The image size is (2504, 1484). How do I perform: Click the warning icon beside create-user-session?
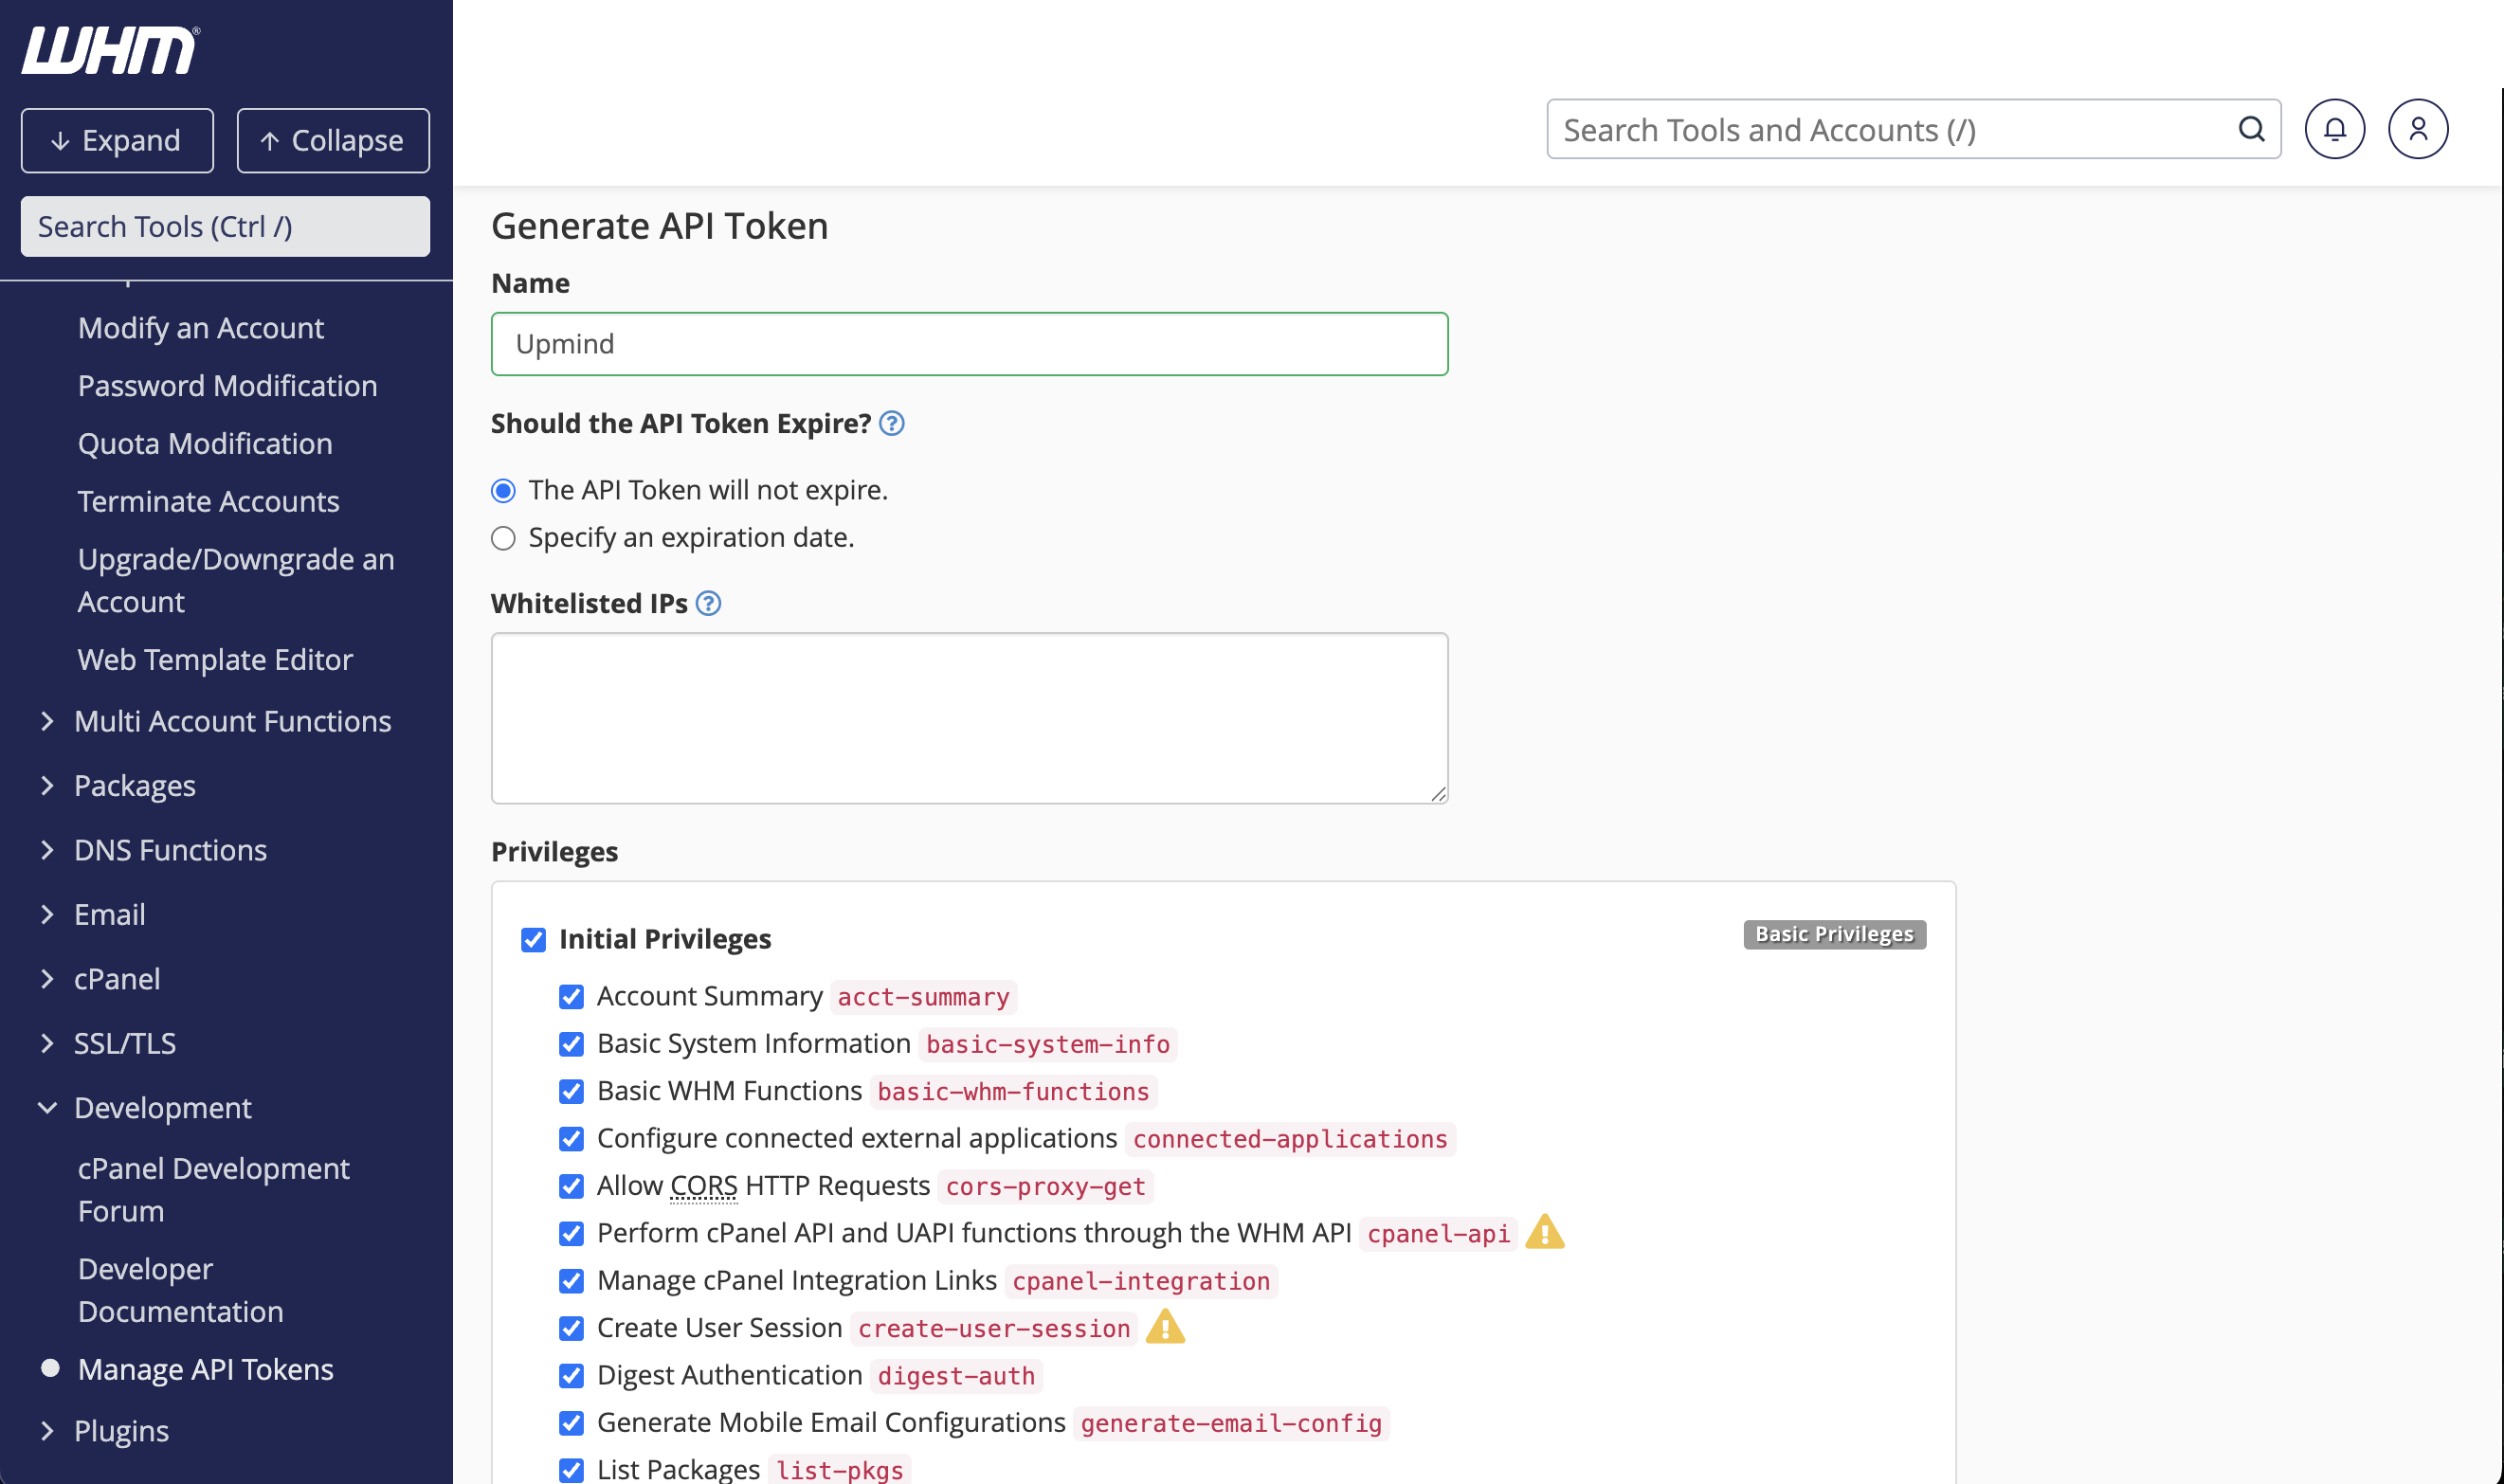coord(1164,1327)
